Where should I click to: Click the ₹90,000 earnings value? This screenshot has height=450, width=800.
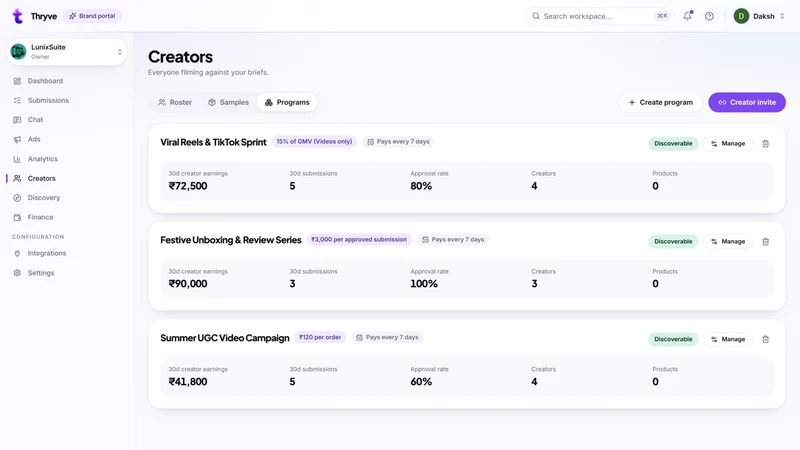[188, 284]
